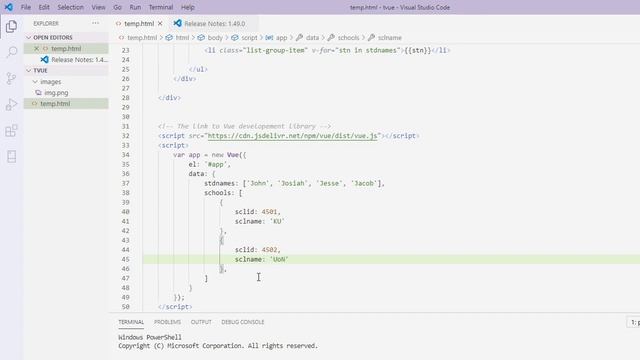Open the View menu

98,7
